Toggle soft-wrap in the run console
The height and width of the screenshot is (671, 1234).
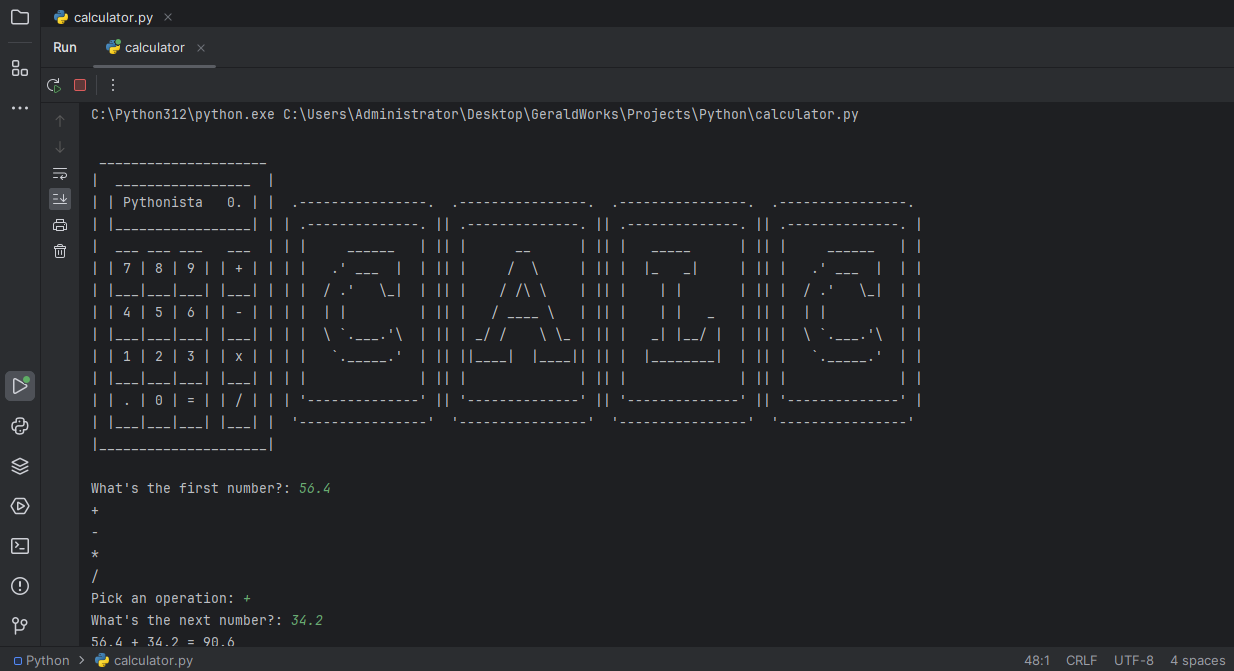(60, 173)
